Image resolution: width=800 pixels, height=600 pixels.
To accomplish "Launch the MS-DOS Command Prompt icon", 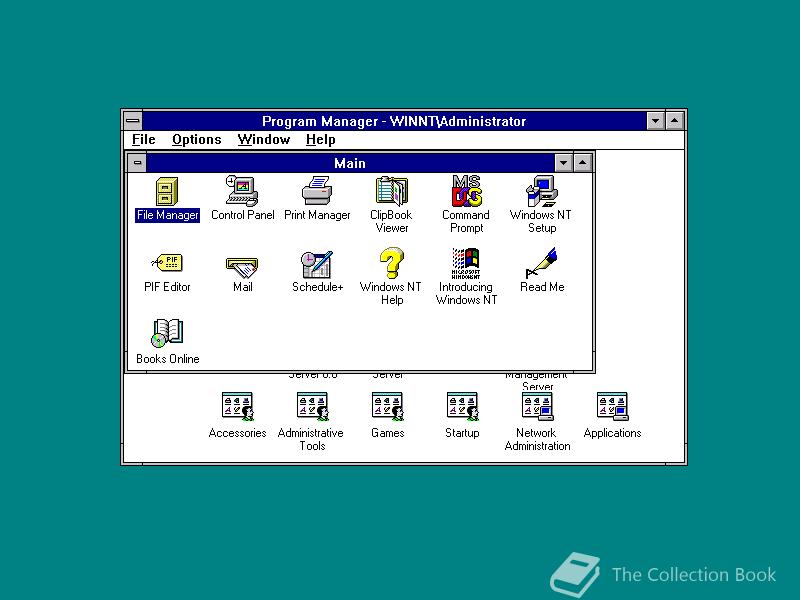I will 466,191.
